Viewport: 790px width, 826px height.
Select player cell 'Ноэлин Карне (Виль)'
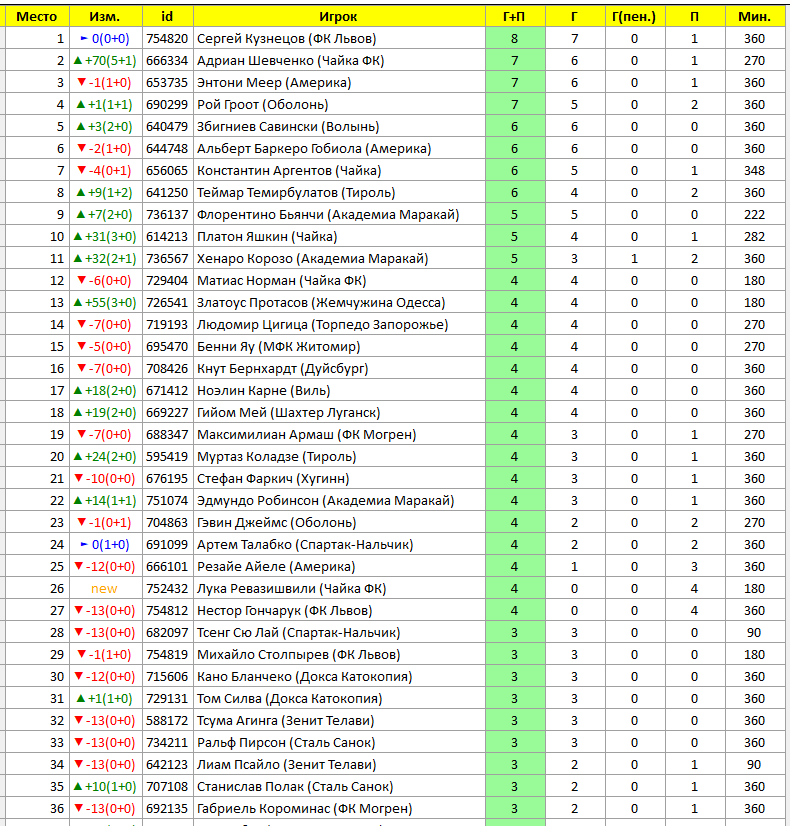tap(339, 391)
